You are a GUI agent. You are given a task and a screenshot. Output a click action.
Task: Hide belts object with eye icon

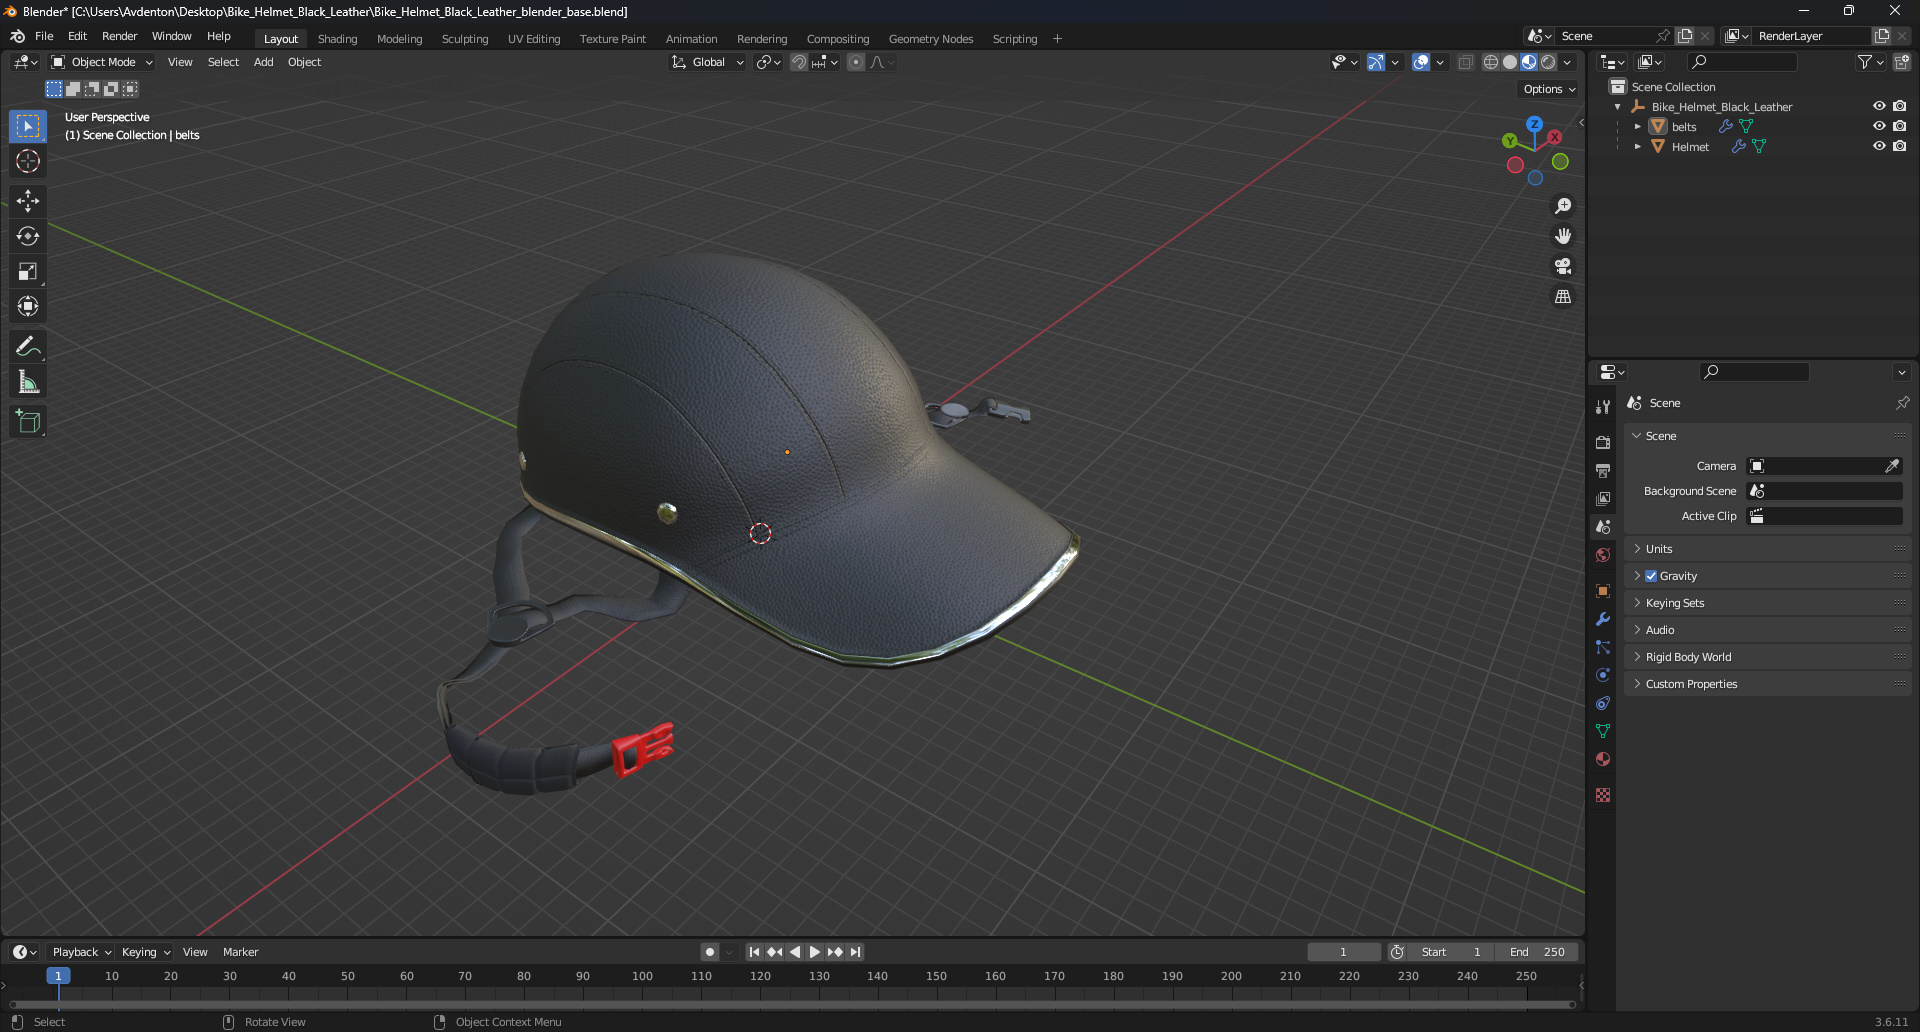1879,126
